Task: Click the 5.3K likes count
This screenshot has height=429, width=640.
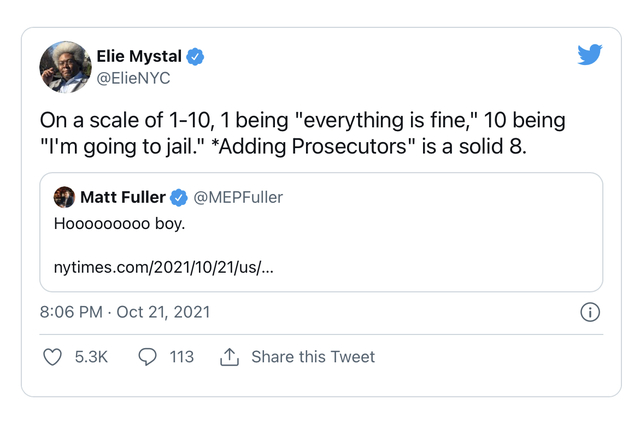Action: [91, 357]
